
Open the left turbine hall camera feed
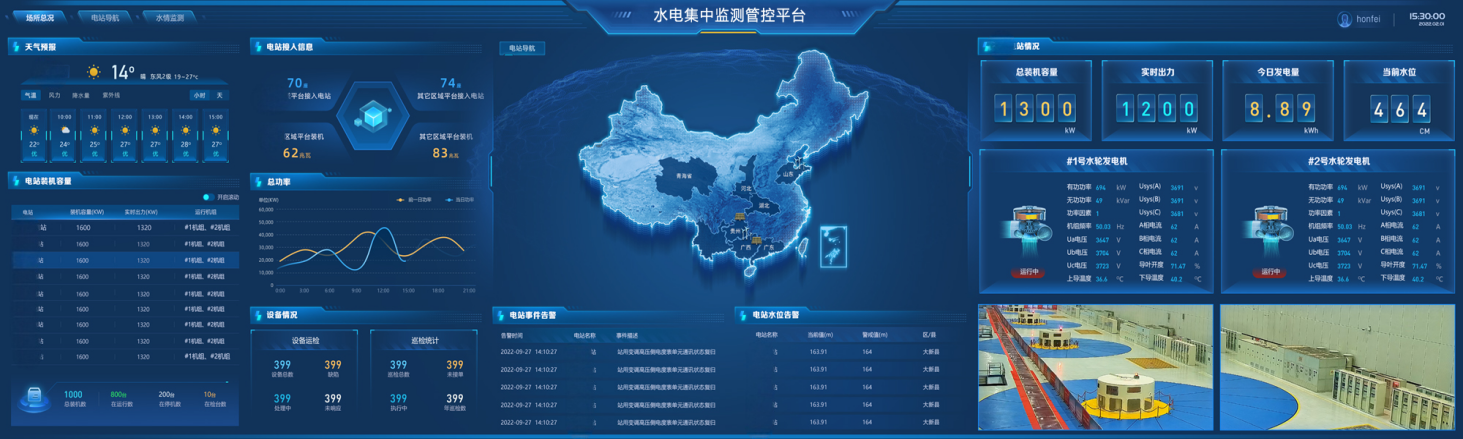point(1096,368)
